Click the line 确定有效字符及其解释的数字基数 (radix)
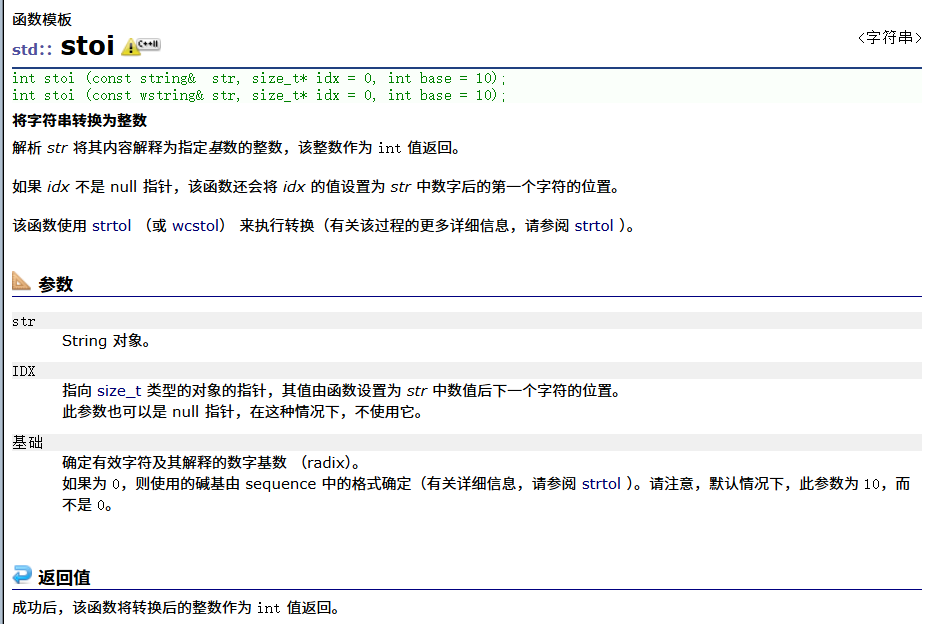This screenshot has height=624, width=930. (211, 463)
